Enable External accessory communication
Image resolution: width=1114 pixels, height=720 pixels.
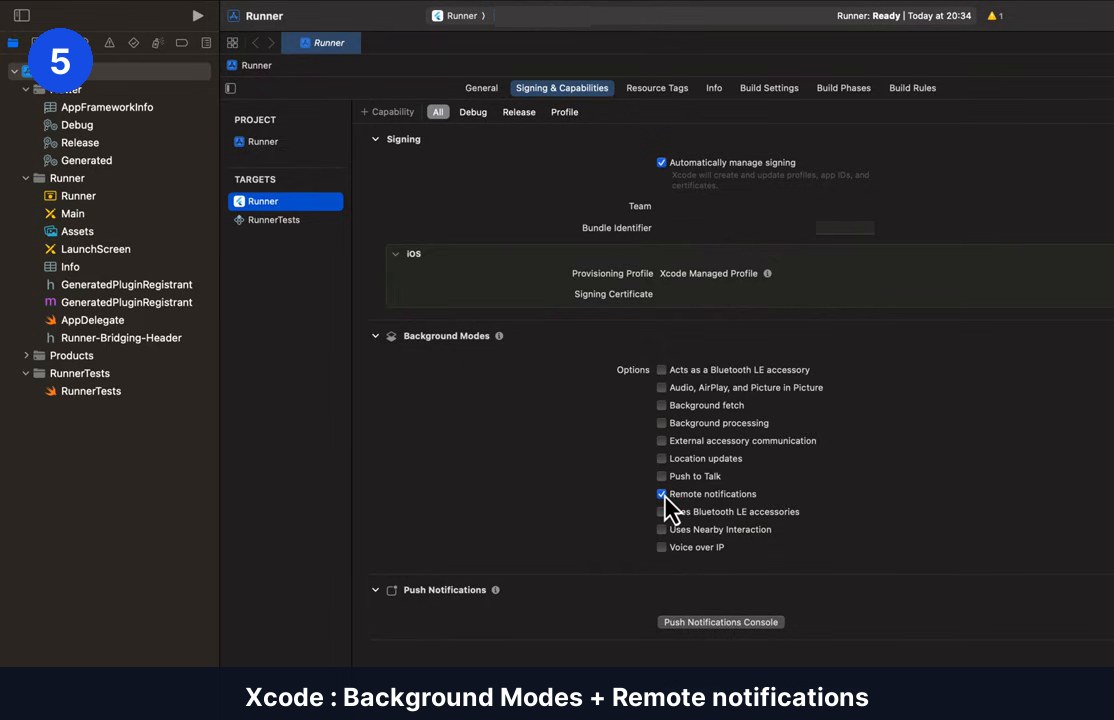(x=661, y=441)
